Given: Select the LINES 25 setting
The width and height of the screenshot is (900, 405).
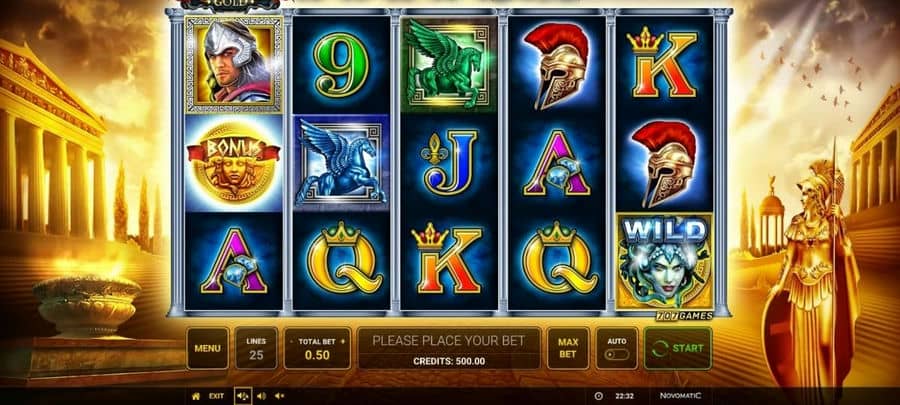Looking at the screenshot, I should click(x=256, y=348).
